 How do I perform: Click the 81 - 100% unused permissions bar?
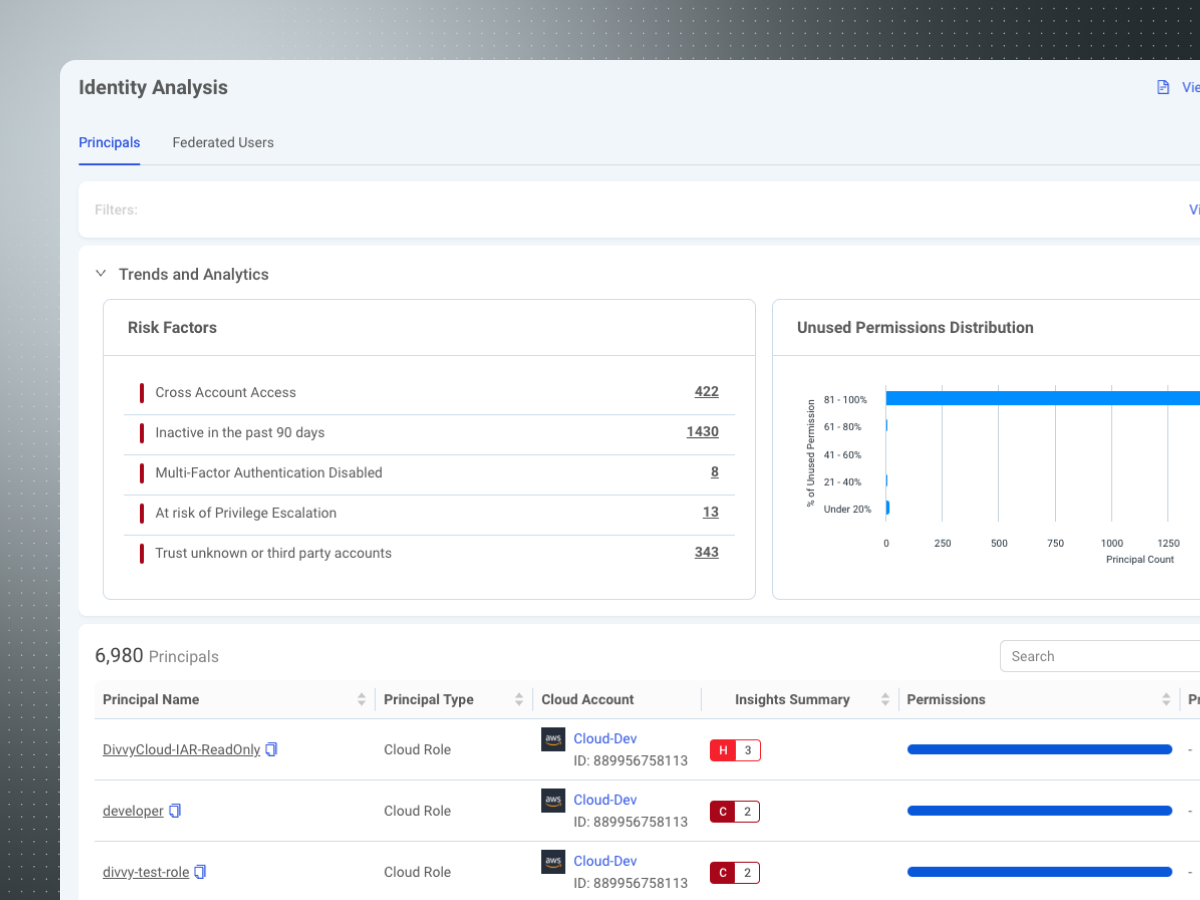1040,398
